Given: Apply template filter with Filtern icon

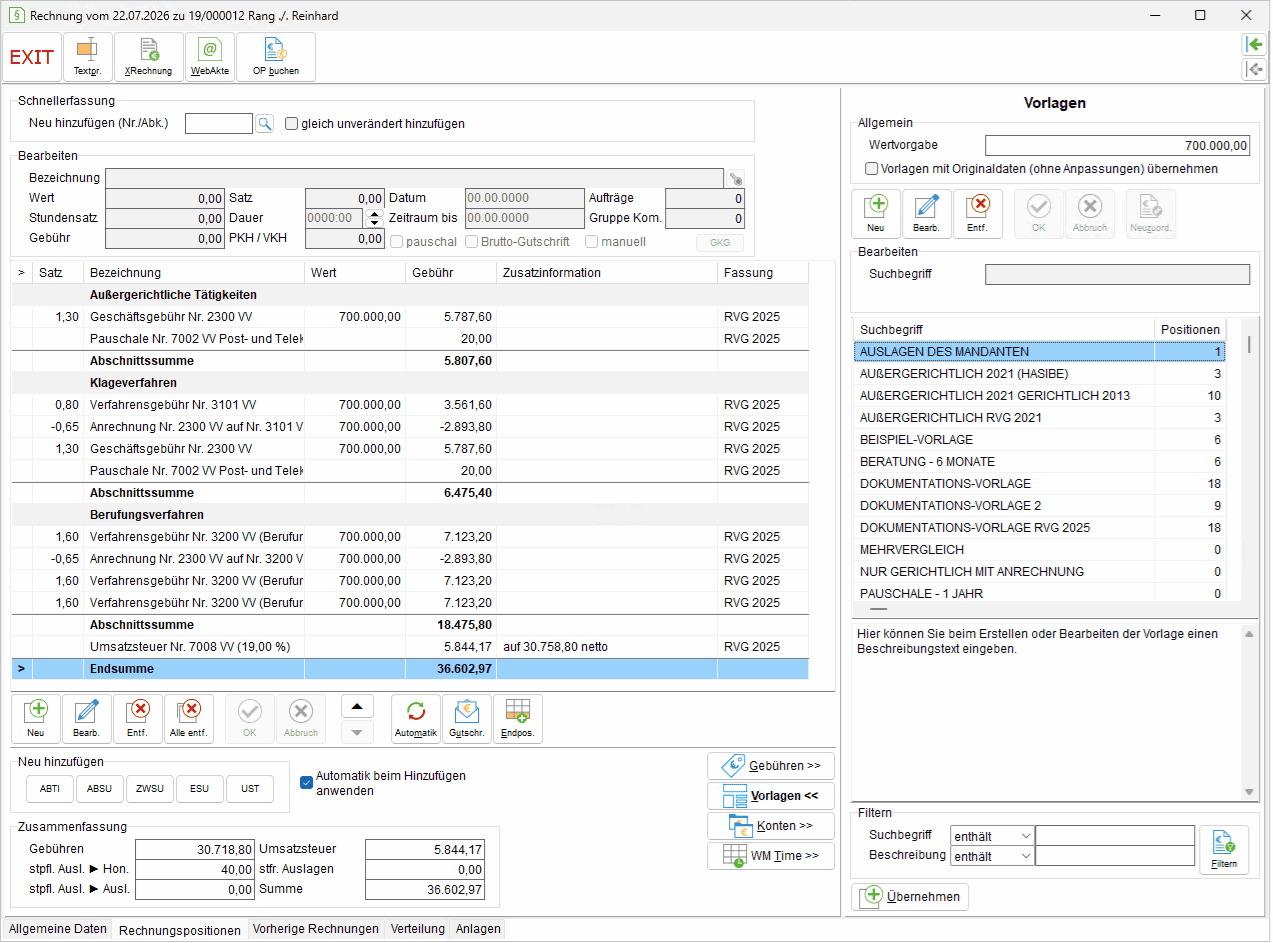Looking at the screenshot, I should [x=1224, y=850].
